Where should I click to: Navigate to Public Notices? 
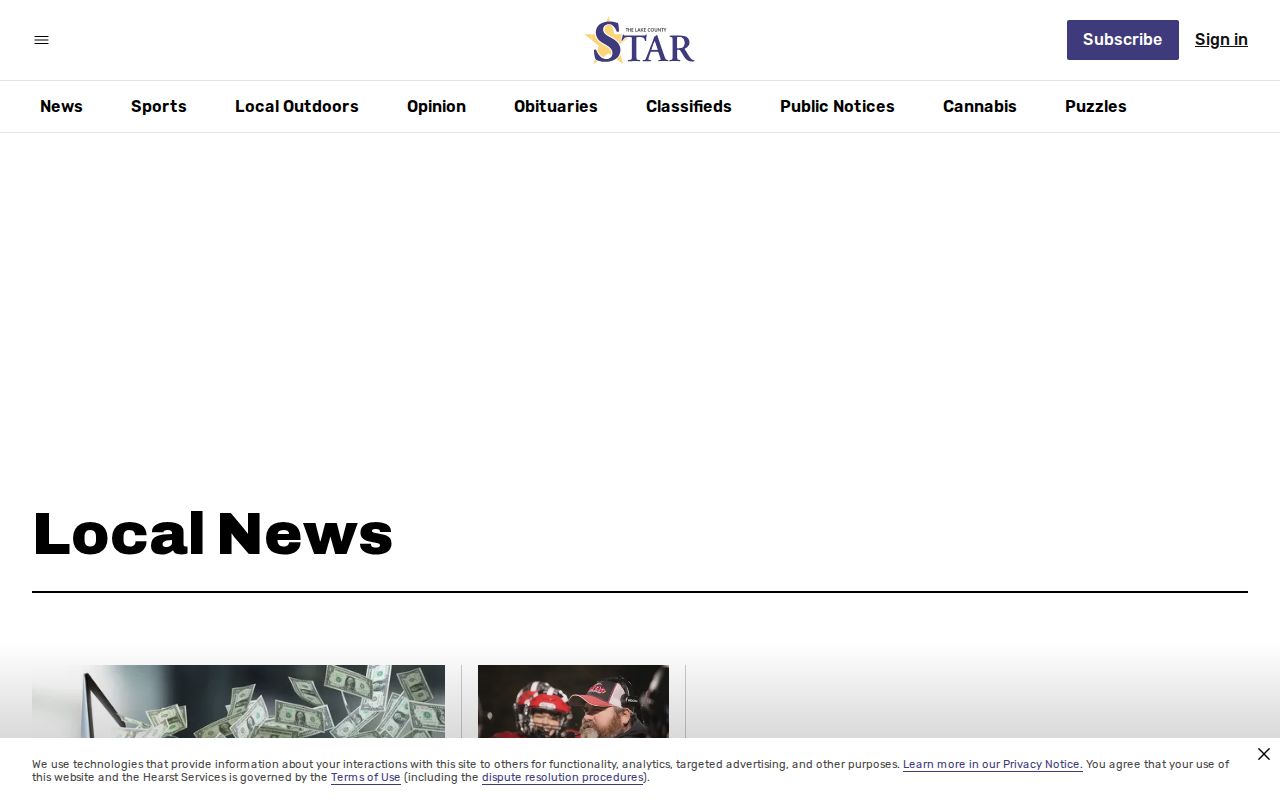(x=837, y=106)
